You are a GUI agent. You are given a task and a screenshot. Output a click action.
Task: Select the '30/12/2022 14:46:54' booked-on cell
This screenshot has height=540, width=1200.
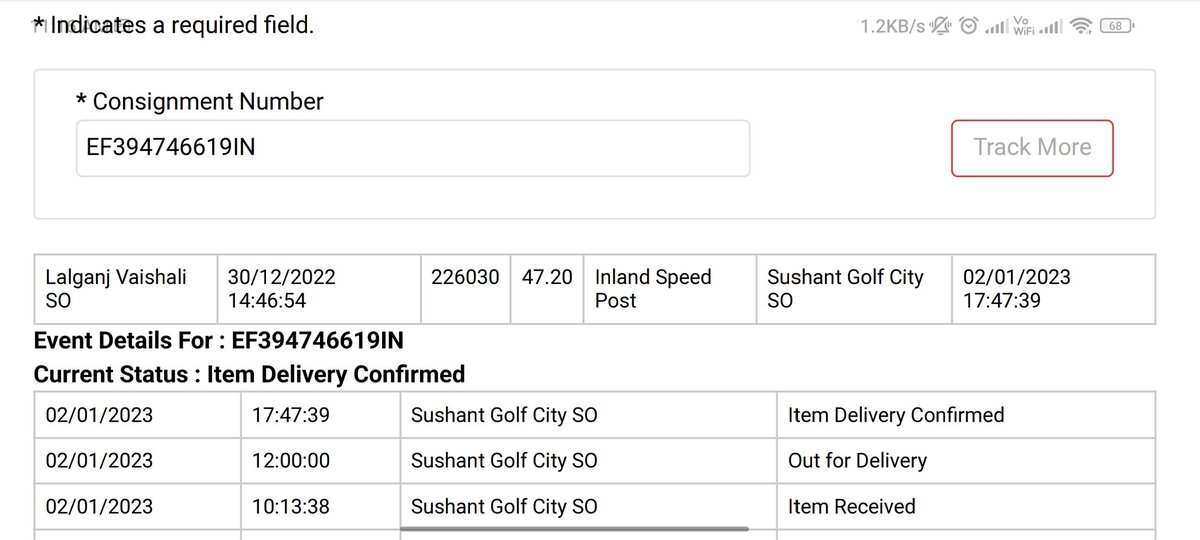point(319,289)
